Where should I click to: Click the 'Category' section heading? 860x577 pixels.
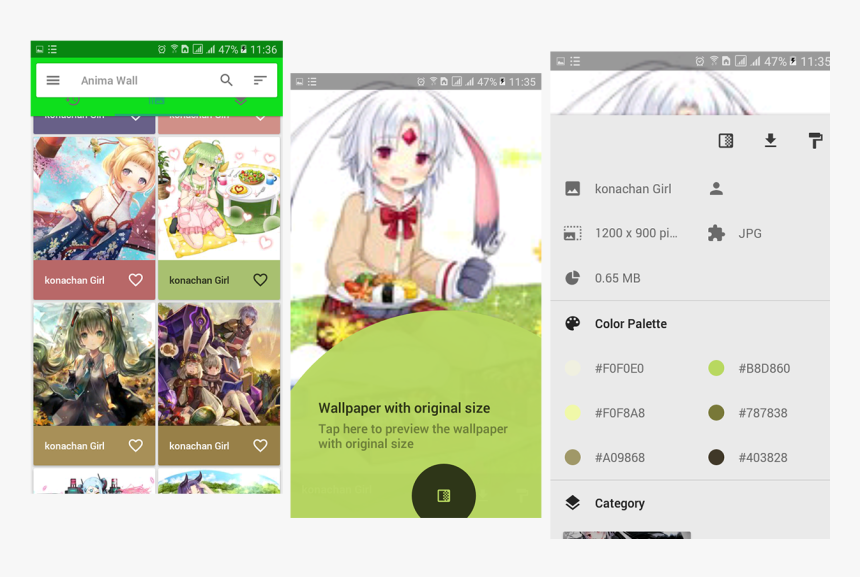[620, 504]
